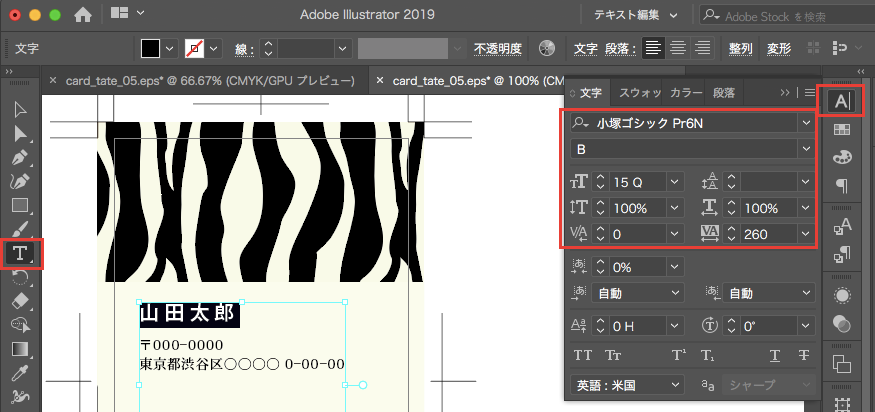Viewport: 875px width, 412px height.
Task: Toggle Strikethrough formatting
Action: pyautogui.click(x=804, y=355)
